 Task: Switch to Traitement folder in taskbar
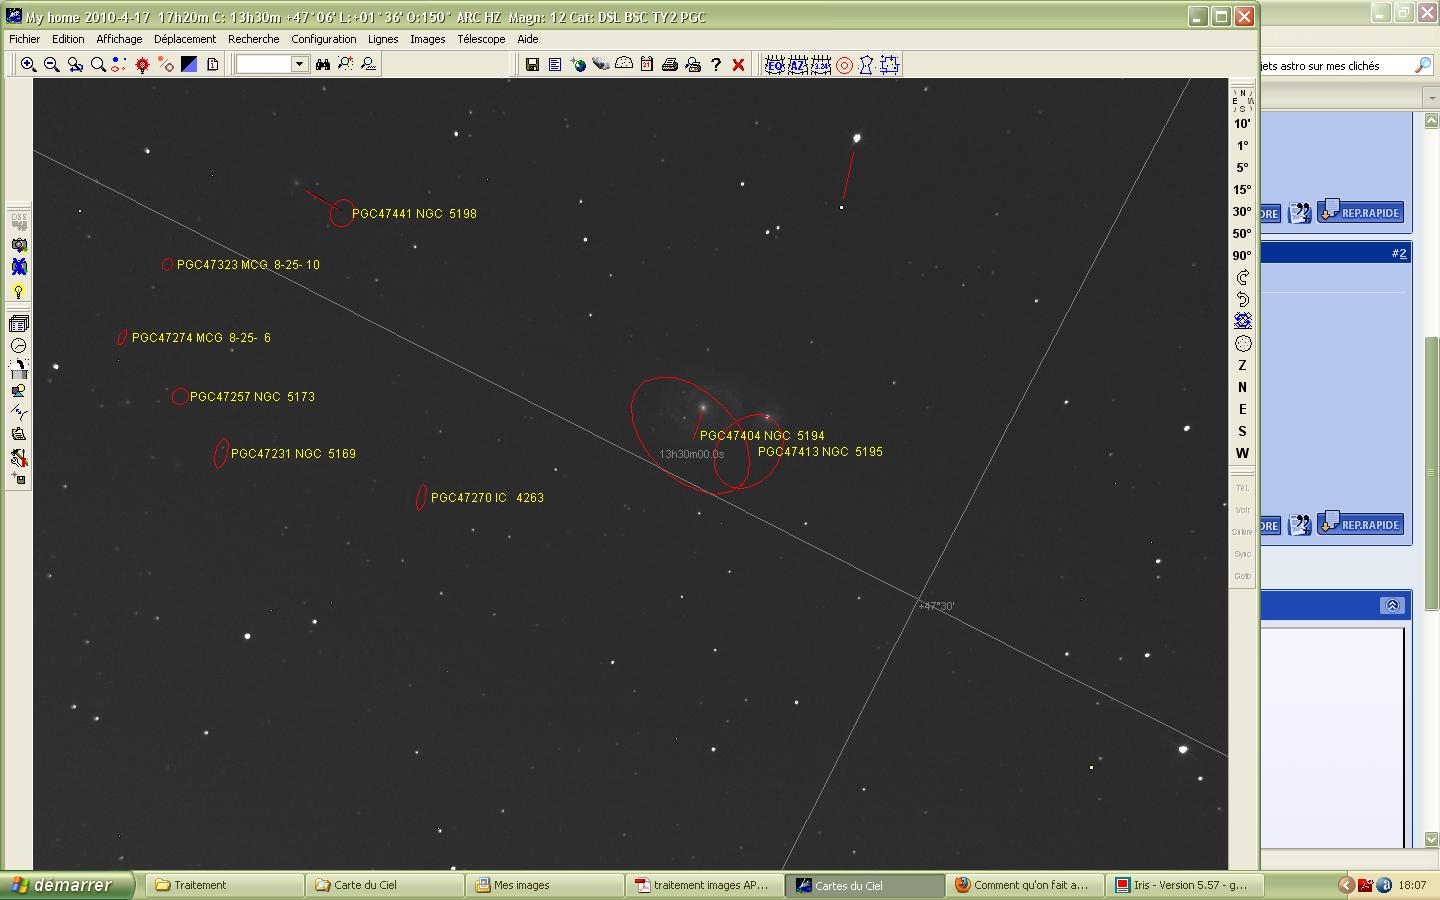tap(226, 885)
